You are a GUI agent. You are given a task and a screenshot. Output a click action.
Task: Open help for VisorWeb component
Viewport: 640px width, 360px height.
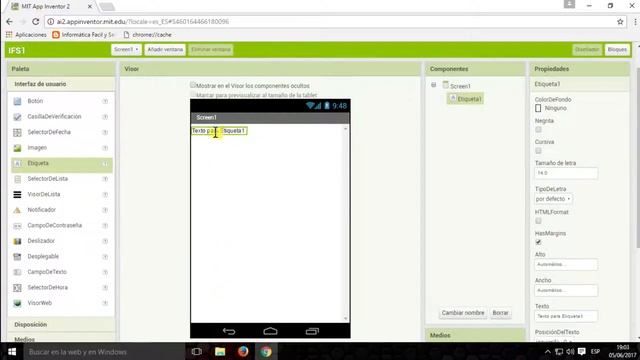pos(105,303)
